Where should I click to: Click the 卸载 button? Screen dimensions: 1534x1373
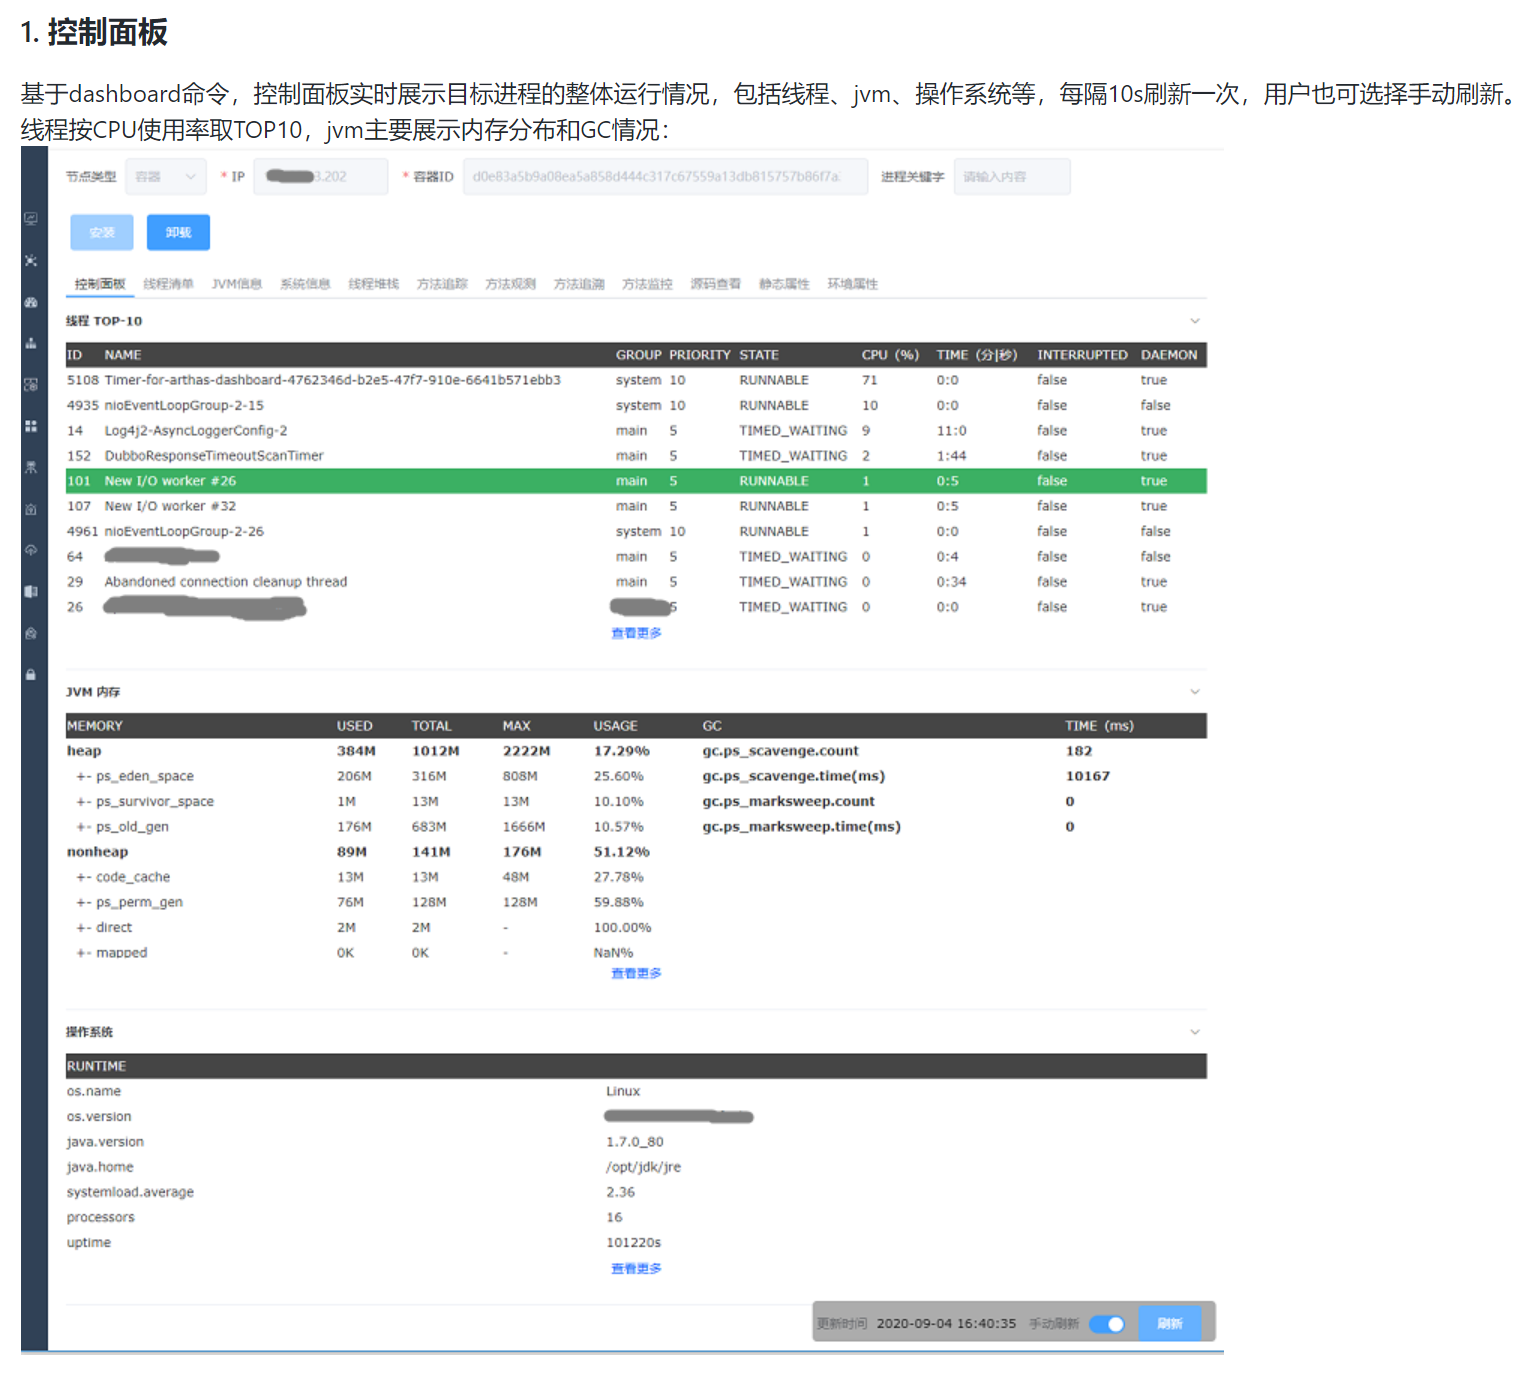click(178, 233)
